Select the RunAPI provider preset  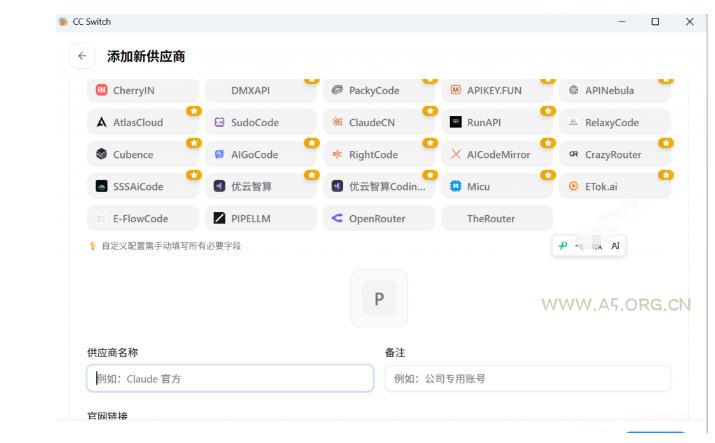coord(497,122)
